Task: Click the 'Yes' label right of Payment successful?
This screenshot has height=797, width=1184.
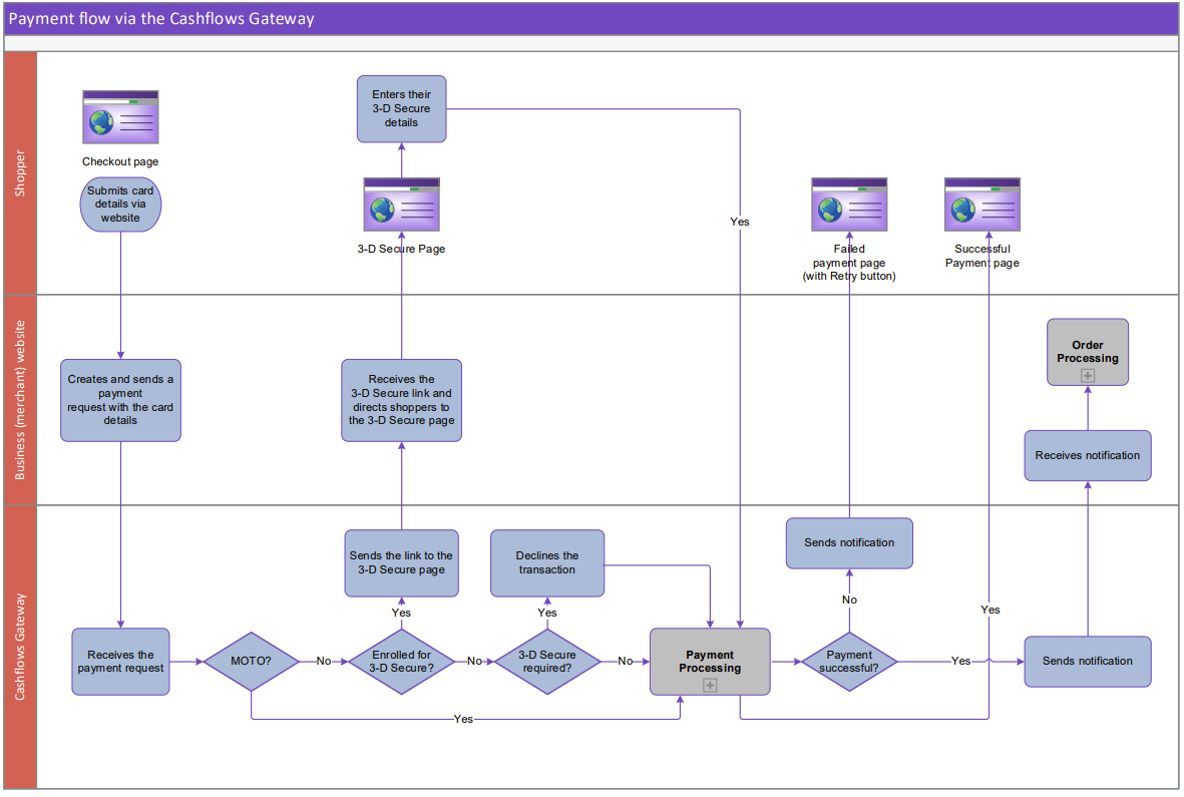Action: click(960, 661)
